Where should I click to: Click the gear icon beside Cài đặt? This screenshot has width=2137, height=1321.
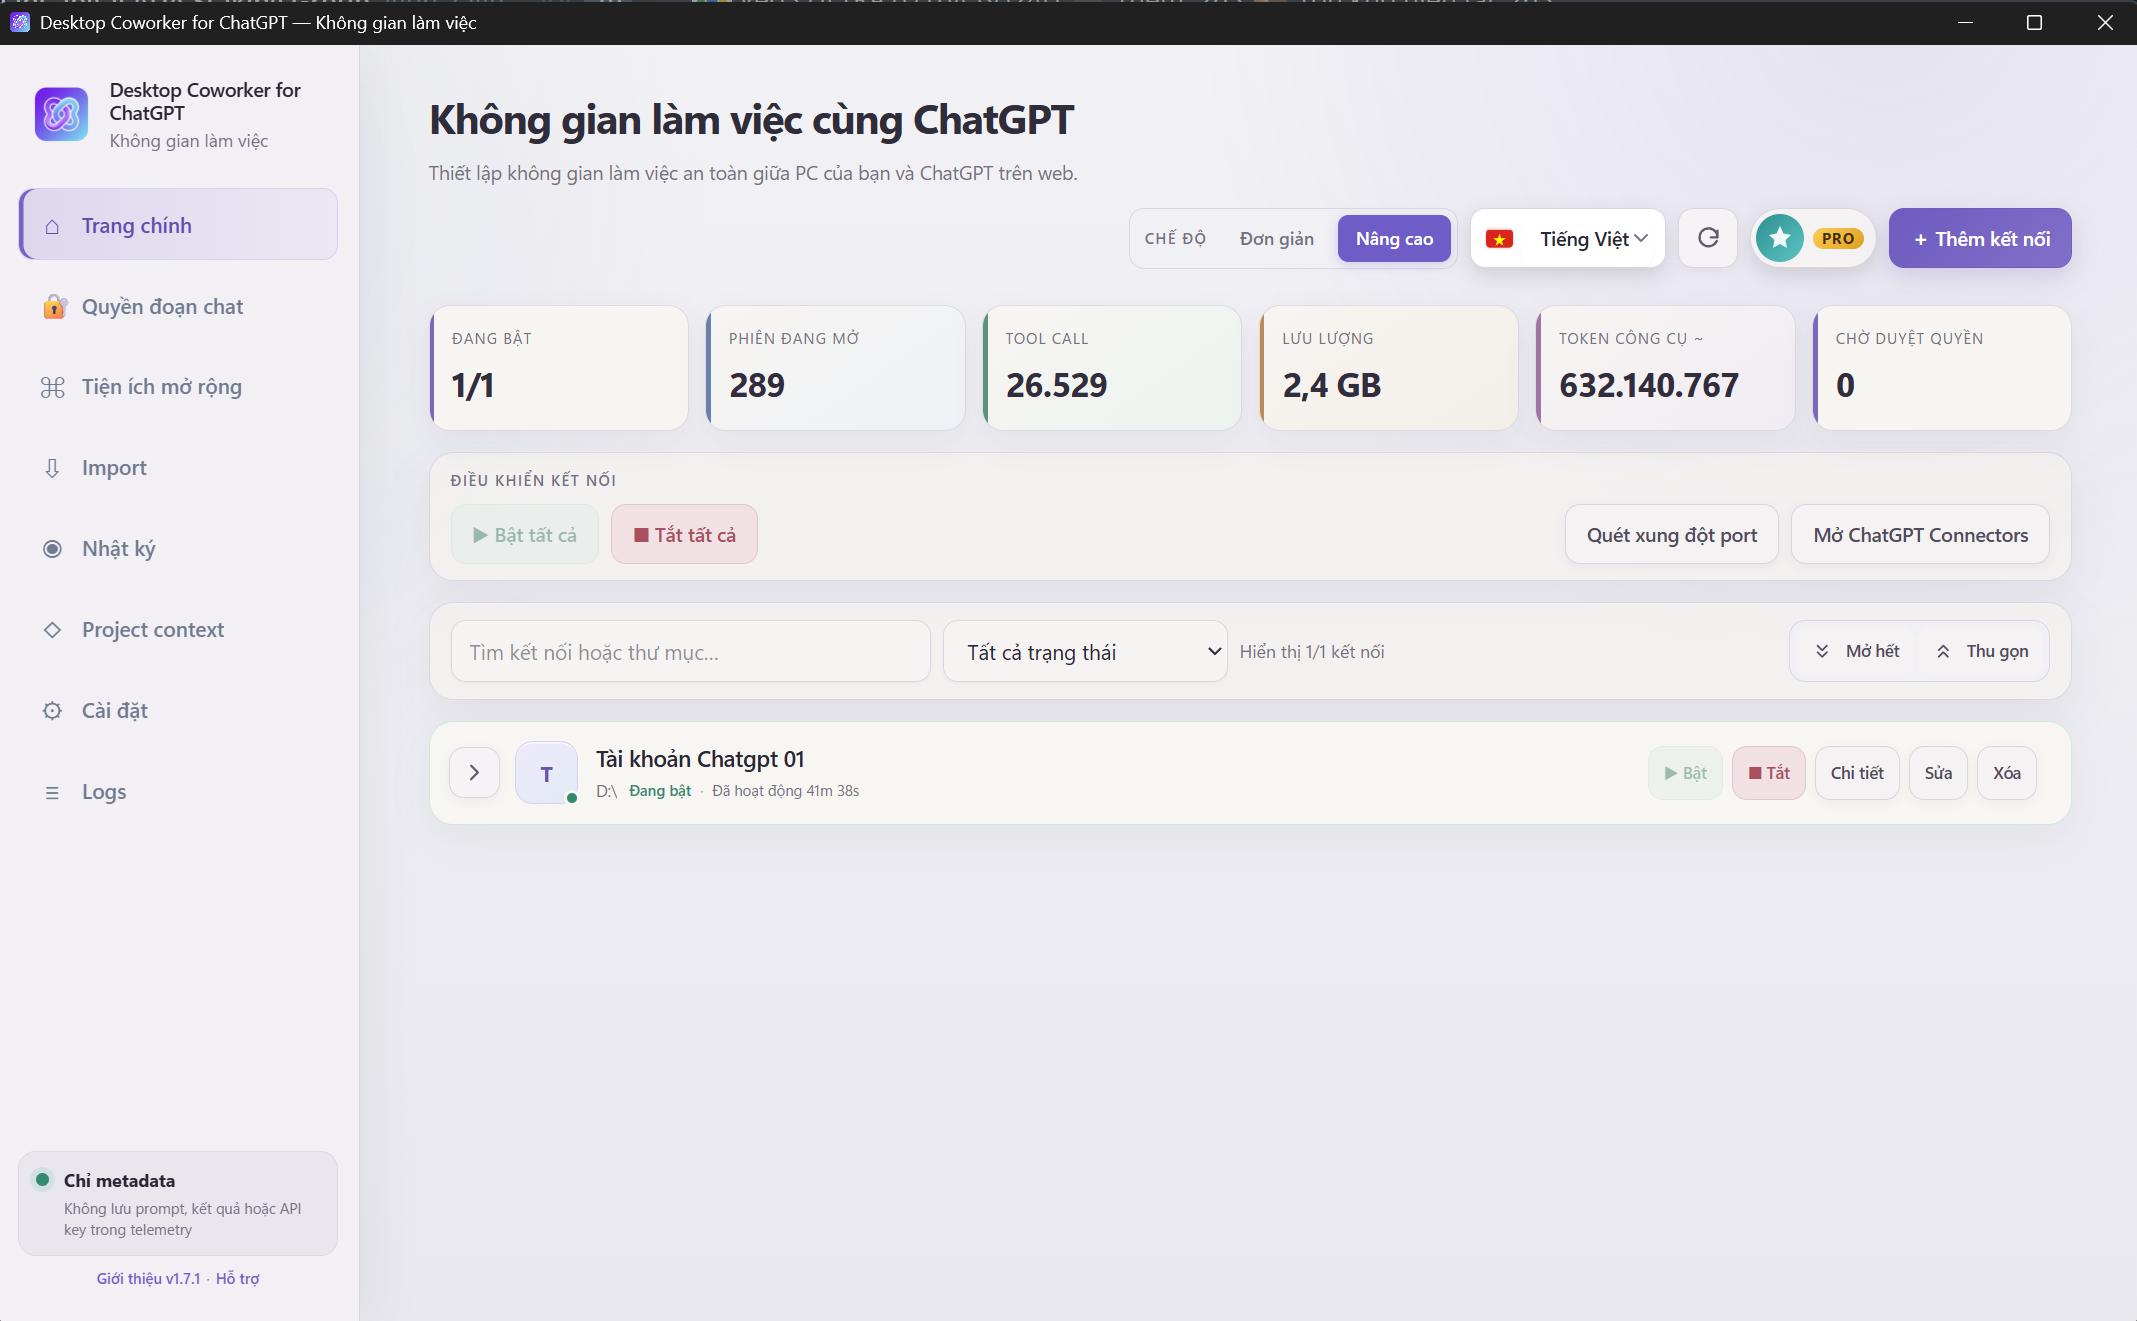pyautogui.click(x=52, y=711)
